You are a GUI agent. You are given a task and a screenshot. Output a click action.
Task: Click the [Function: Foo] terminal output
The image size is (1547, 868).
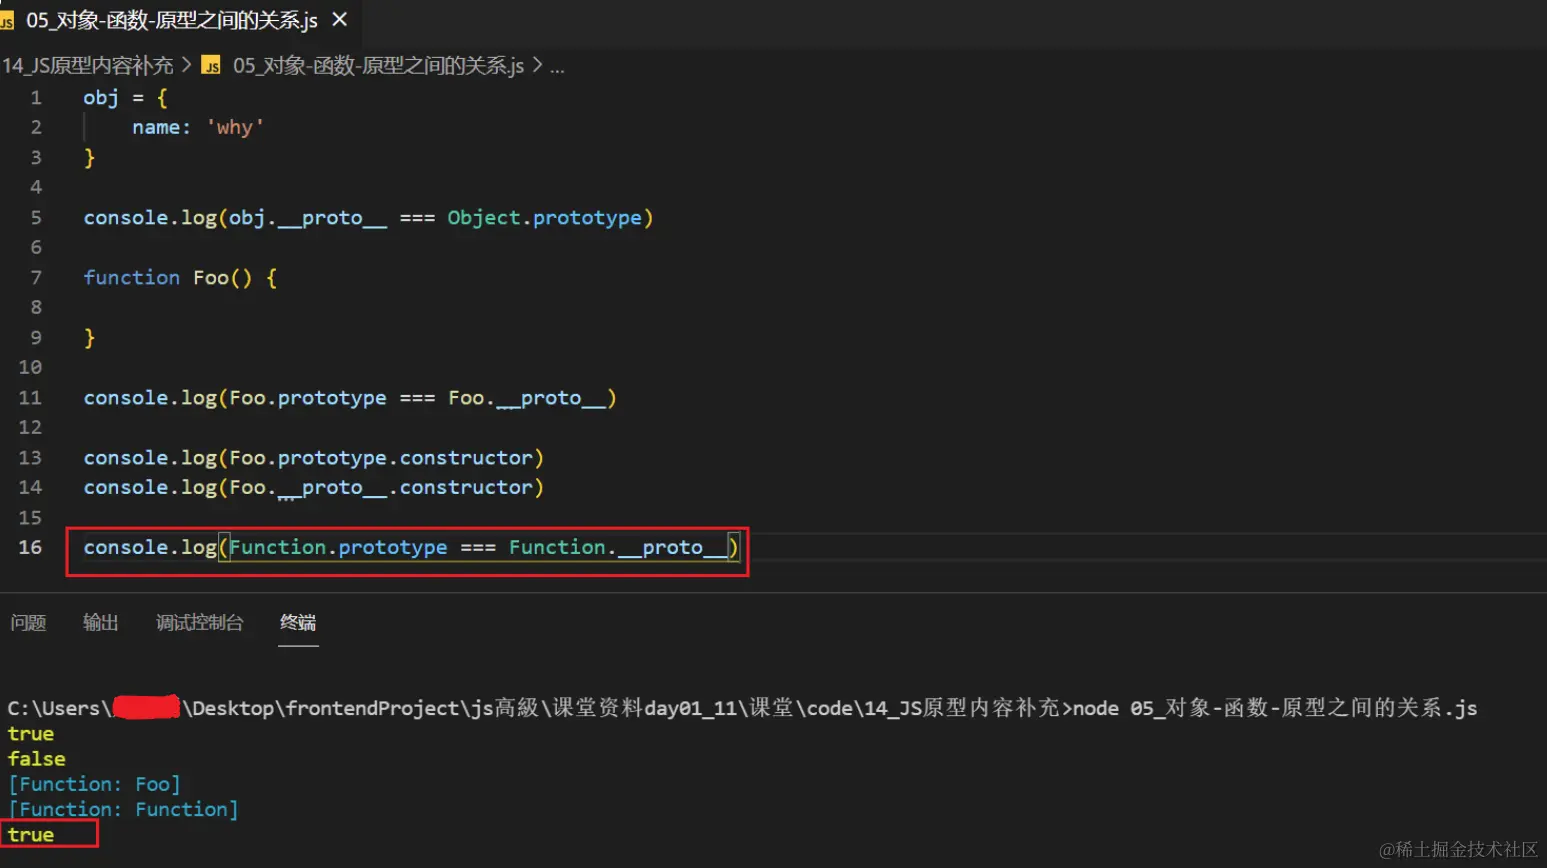pos(94,784)
